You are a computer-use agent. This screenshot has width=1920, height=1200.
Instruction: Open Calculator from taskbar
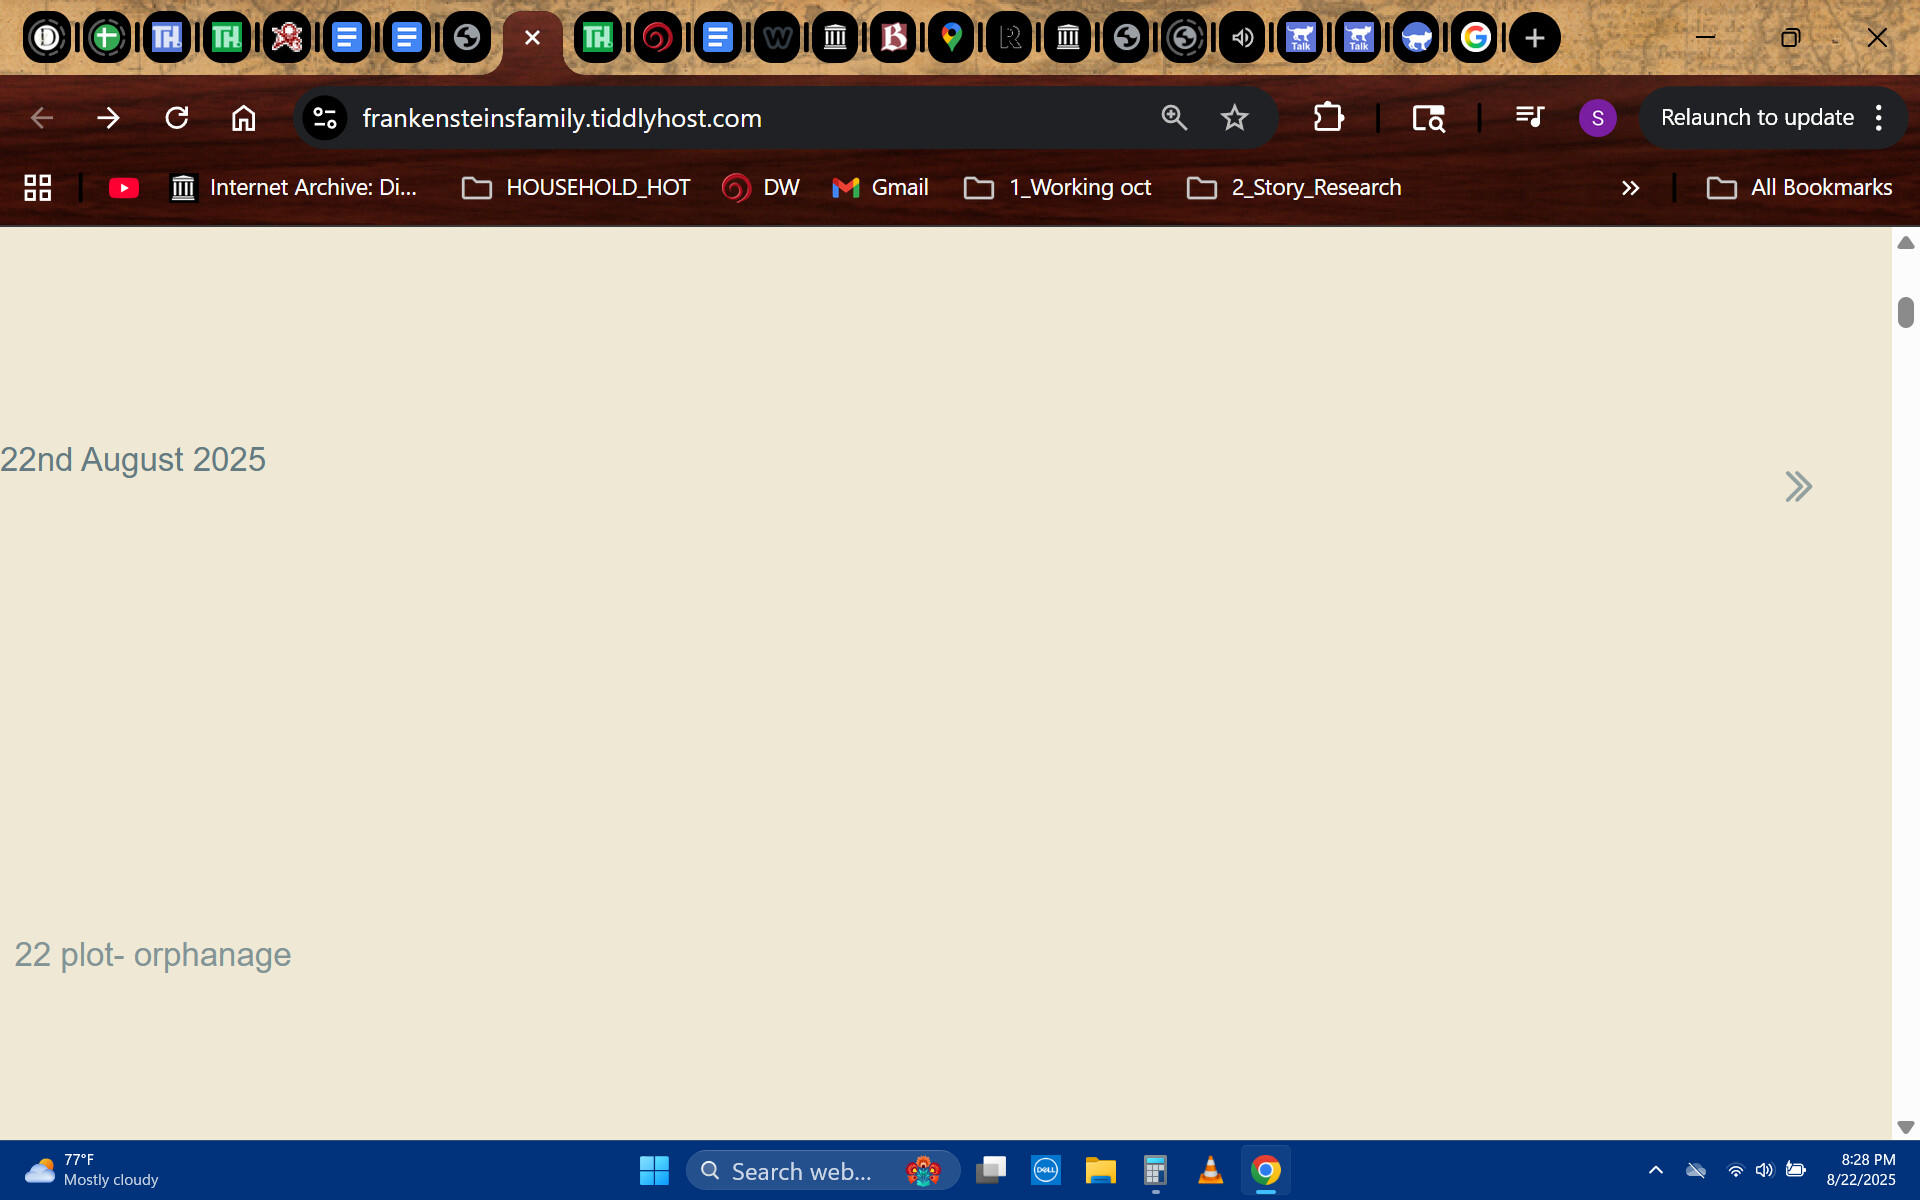1156,1171
